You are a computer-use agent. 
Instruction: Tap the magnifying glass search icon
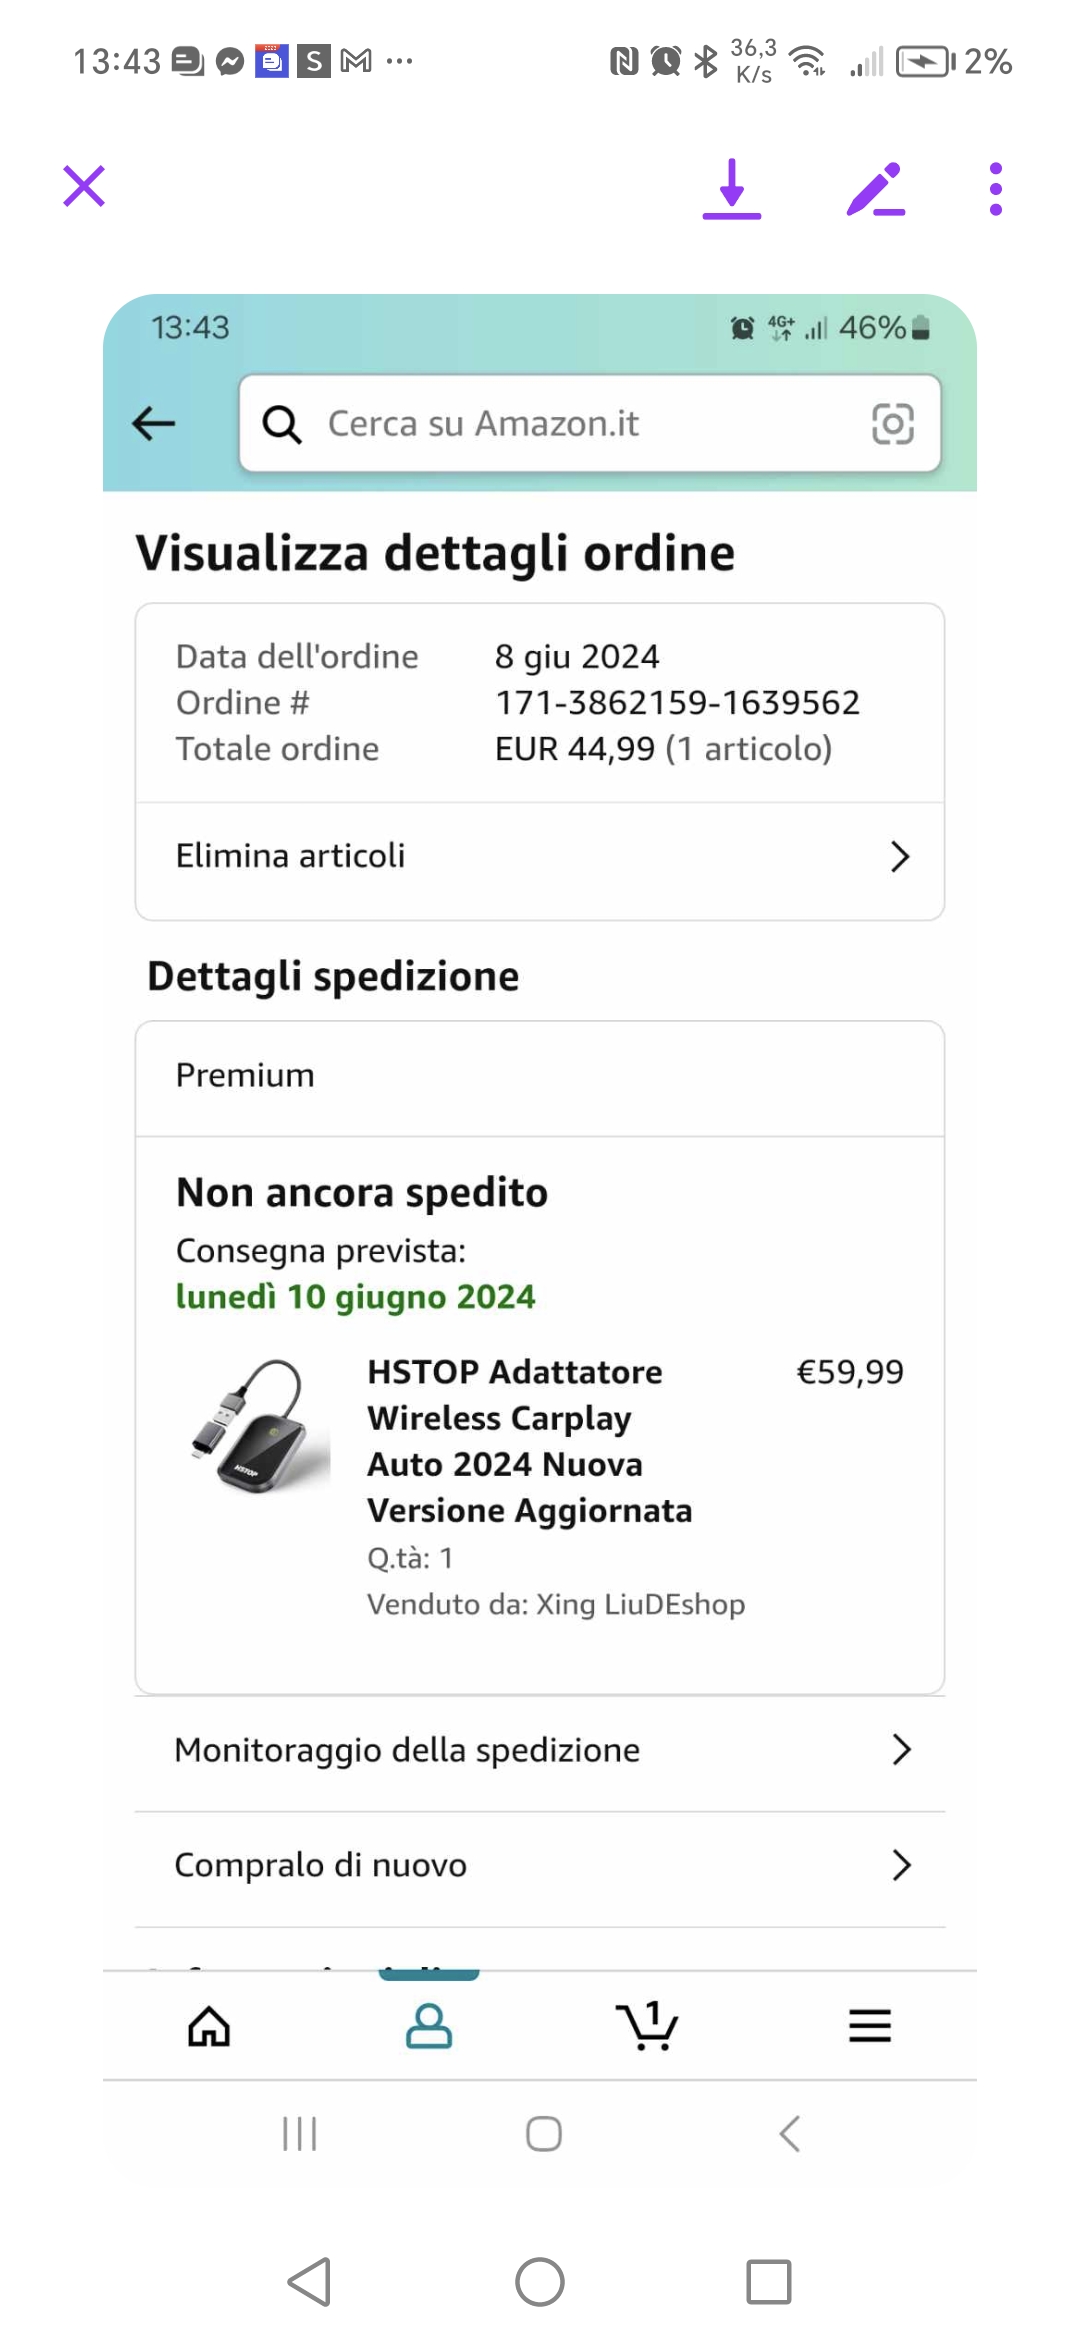[282, 424]
